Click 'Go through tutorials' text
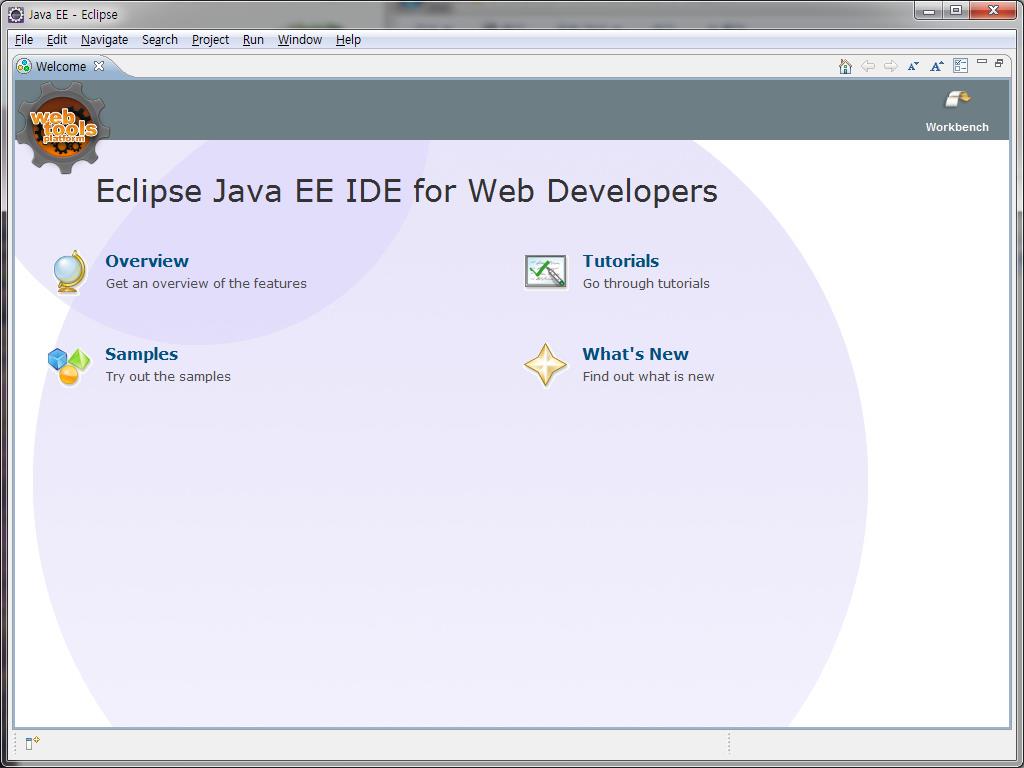 (646, 283)
